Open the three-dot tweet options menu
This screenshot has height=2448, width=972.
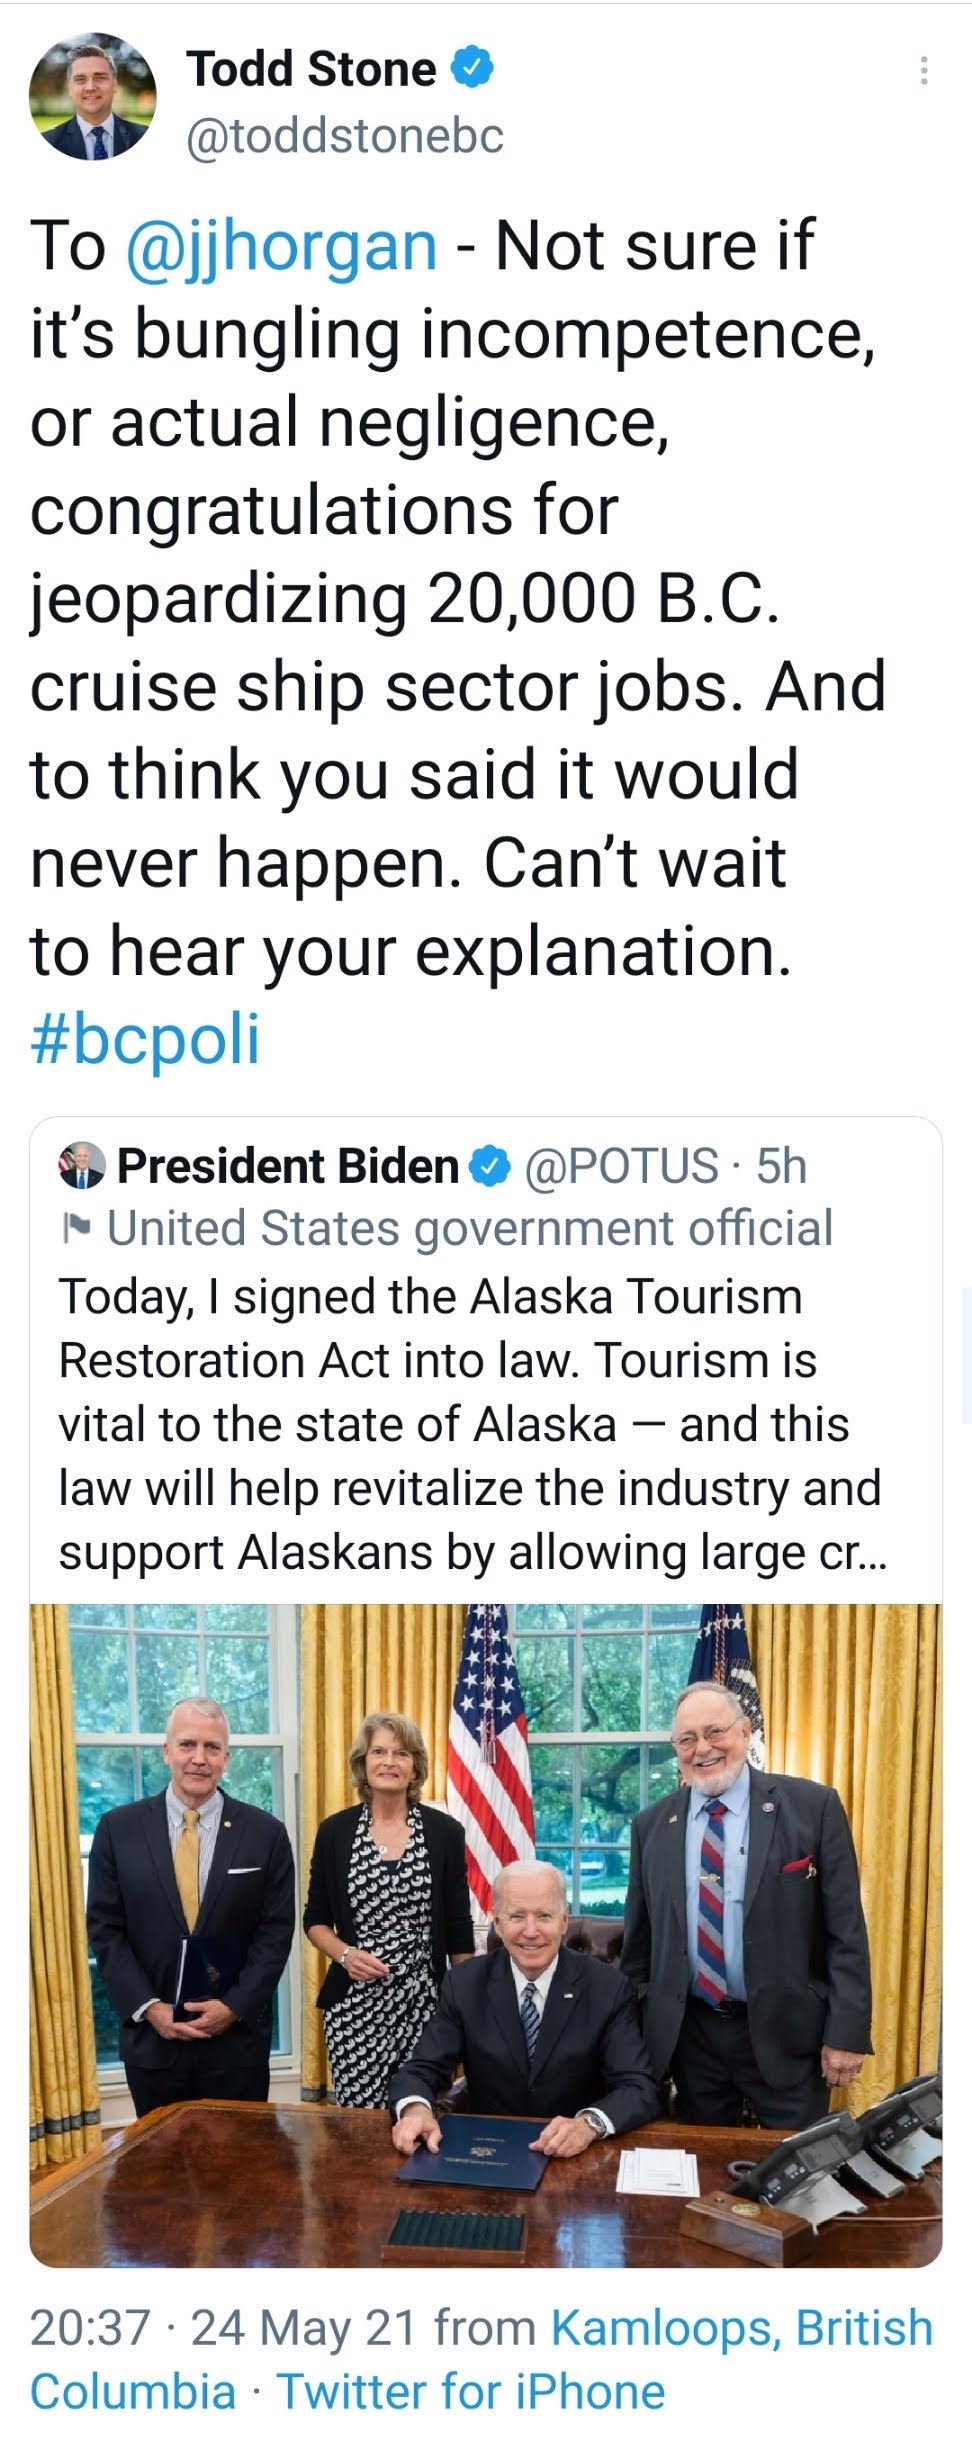pyautogui.click(x=923, y=70)
